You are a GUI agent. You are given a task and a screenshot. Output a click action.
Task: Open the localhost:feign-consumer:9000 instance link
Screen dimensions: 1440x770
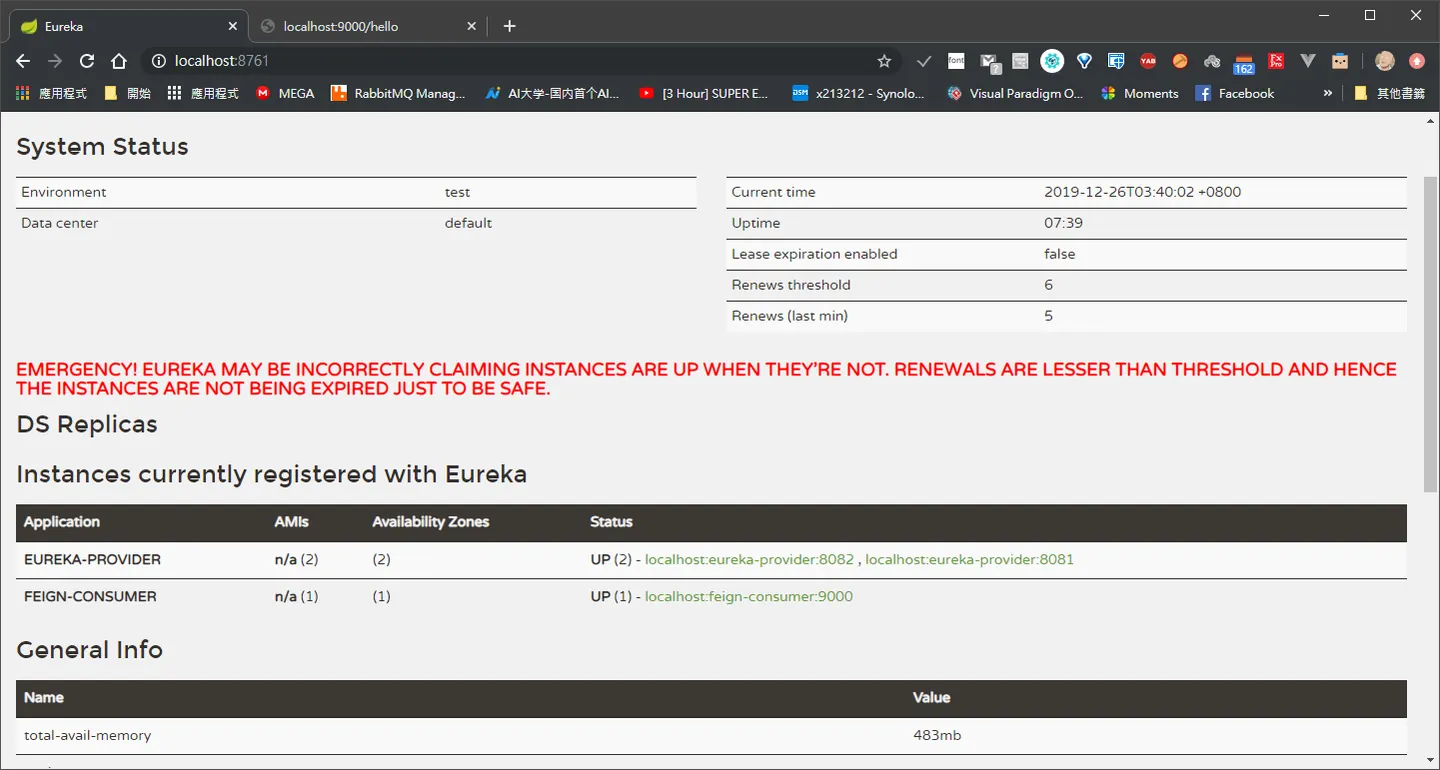coord(749,596)
